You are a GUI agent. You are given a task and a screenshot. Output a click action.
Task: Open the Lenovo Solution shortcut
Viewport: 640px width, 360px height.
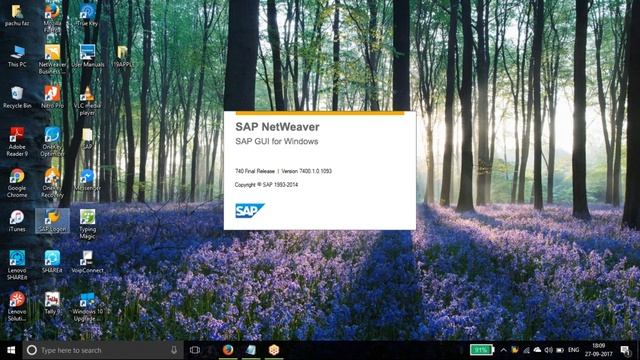(17, 307)
